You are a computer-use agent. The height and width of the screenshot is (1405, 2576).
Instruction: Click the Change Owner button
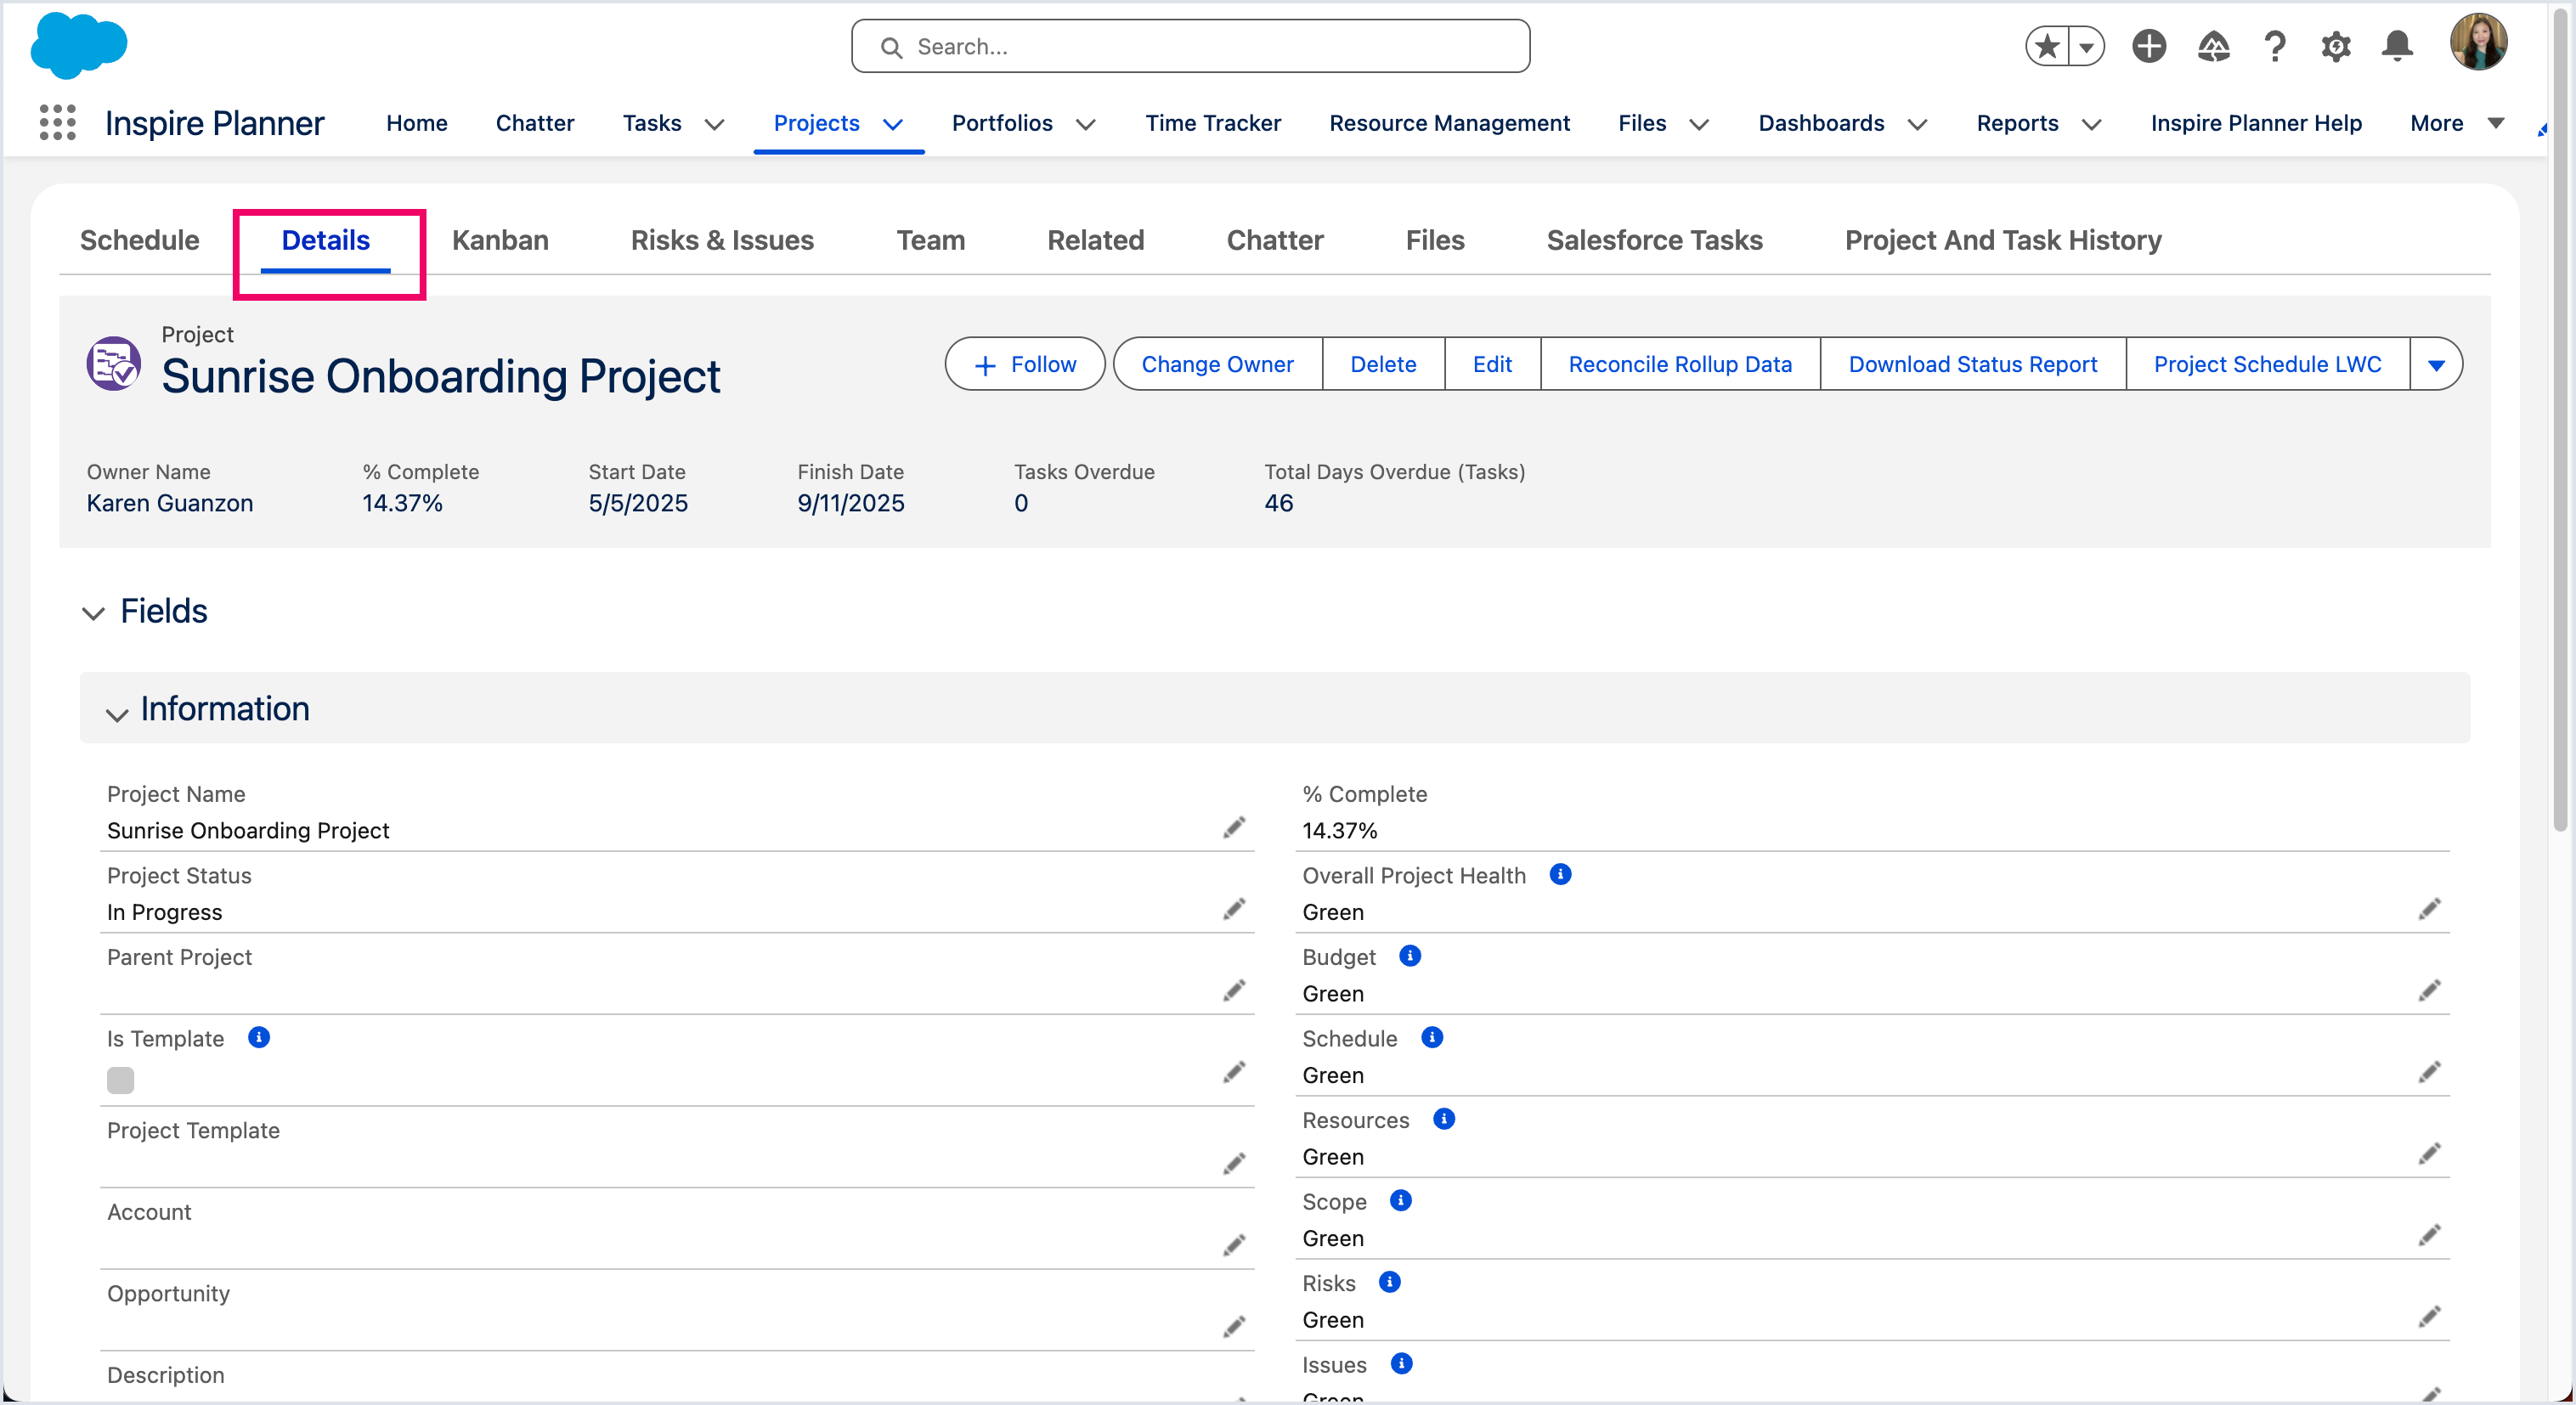[1217, 364]
